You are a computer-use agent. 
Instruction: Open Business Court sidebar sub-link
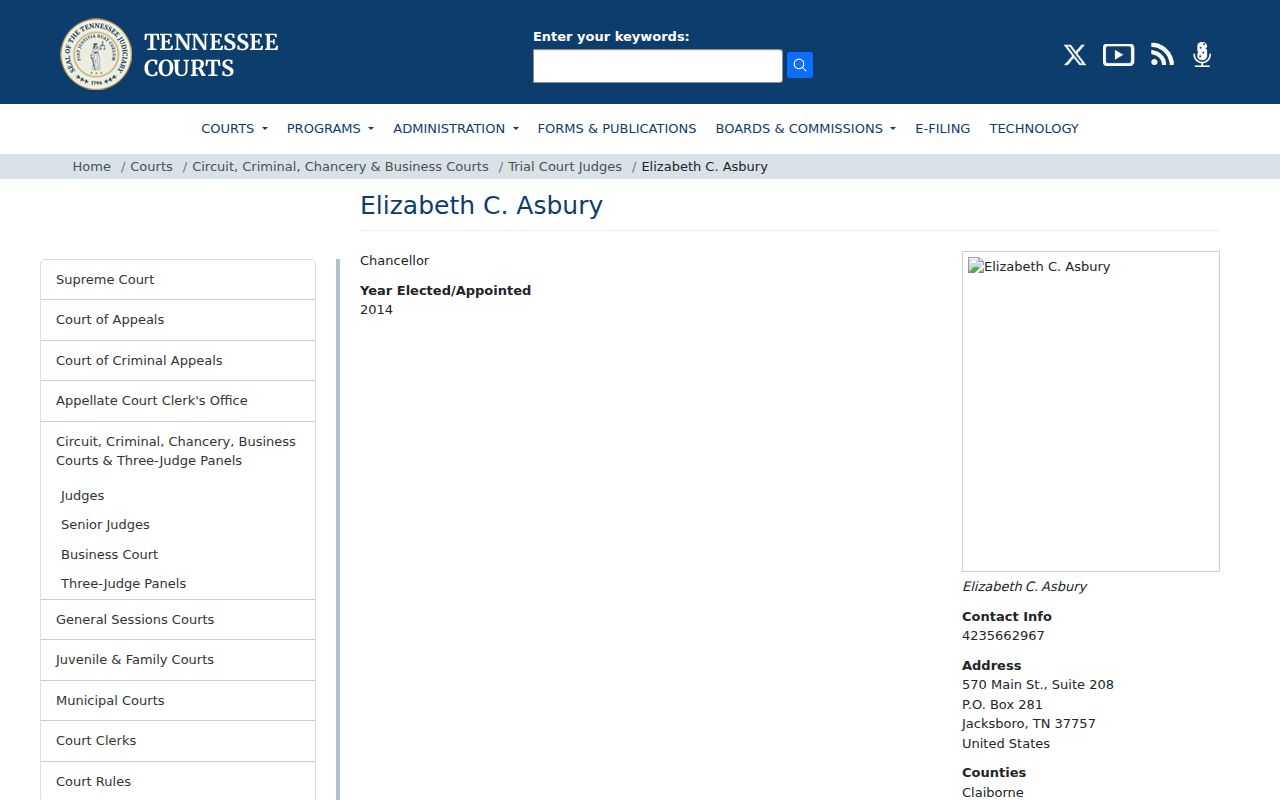click(109, 554)
